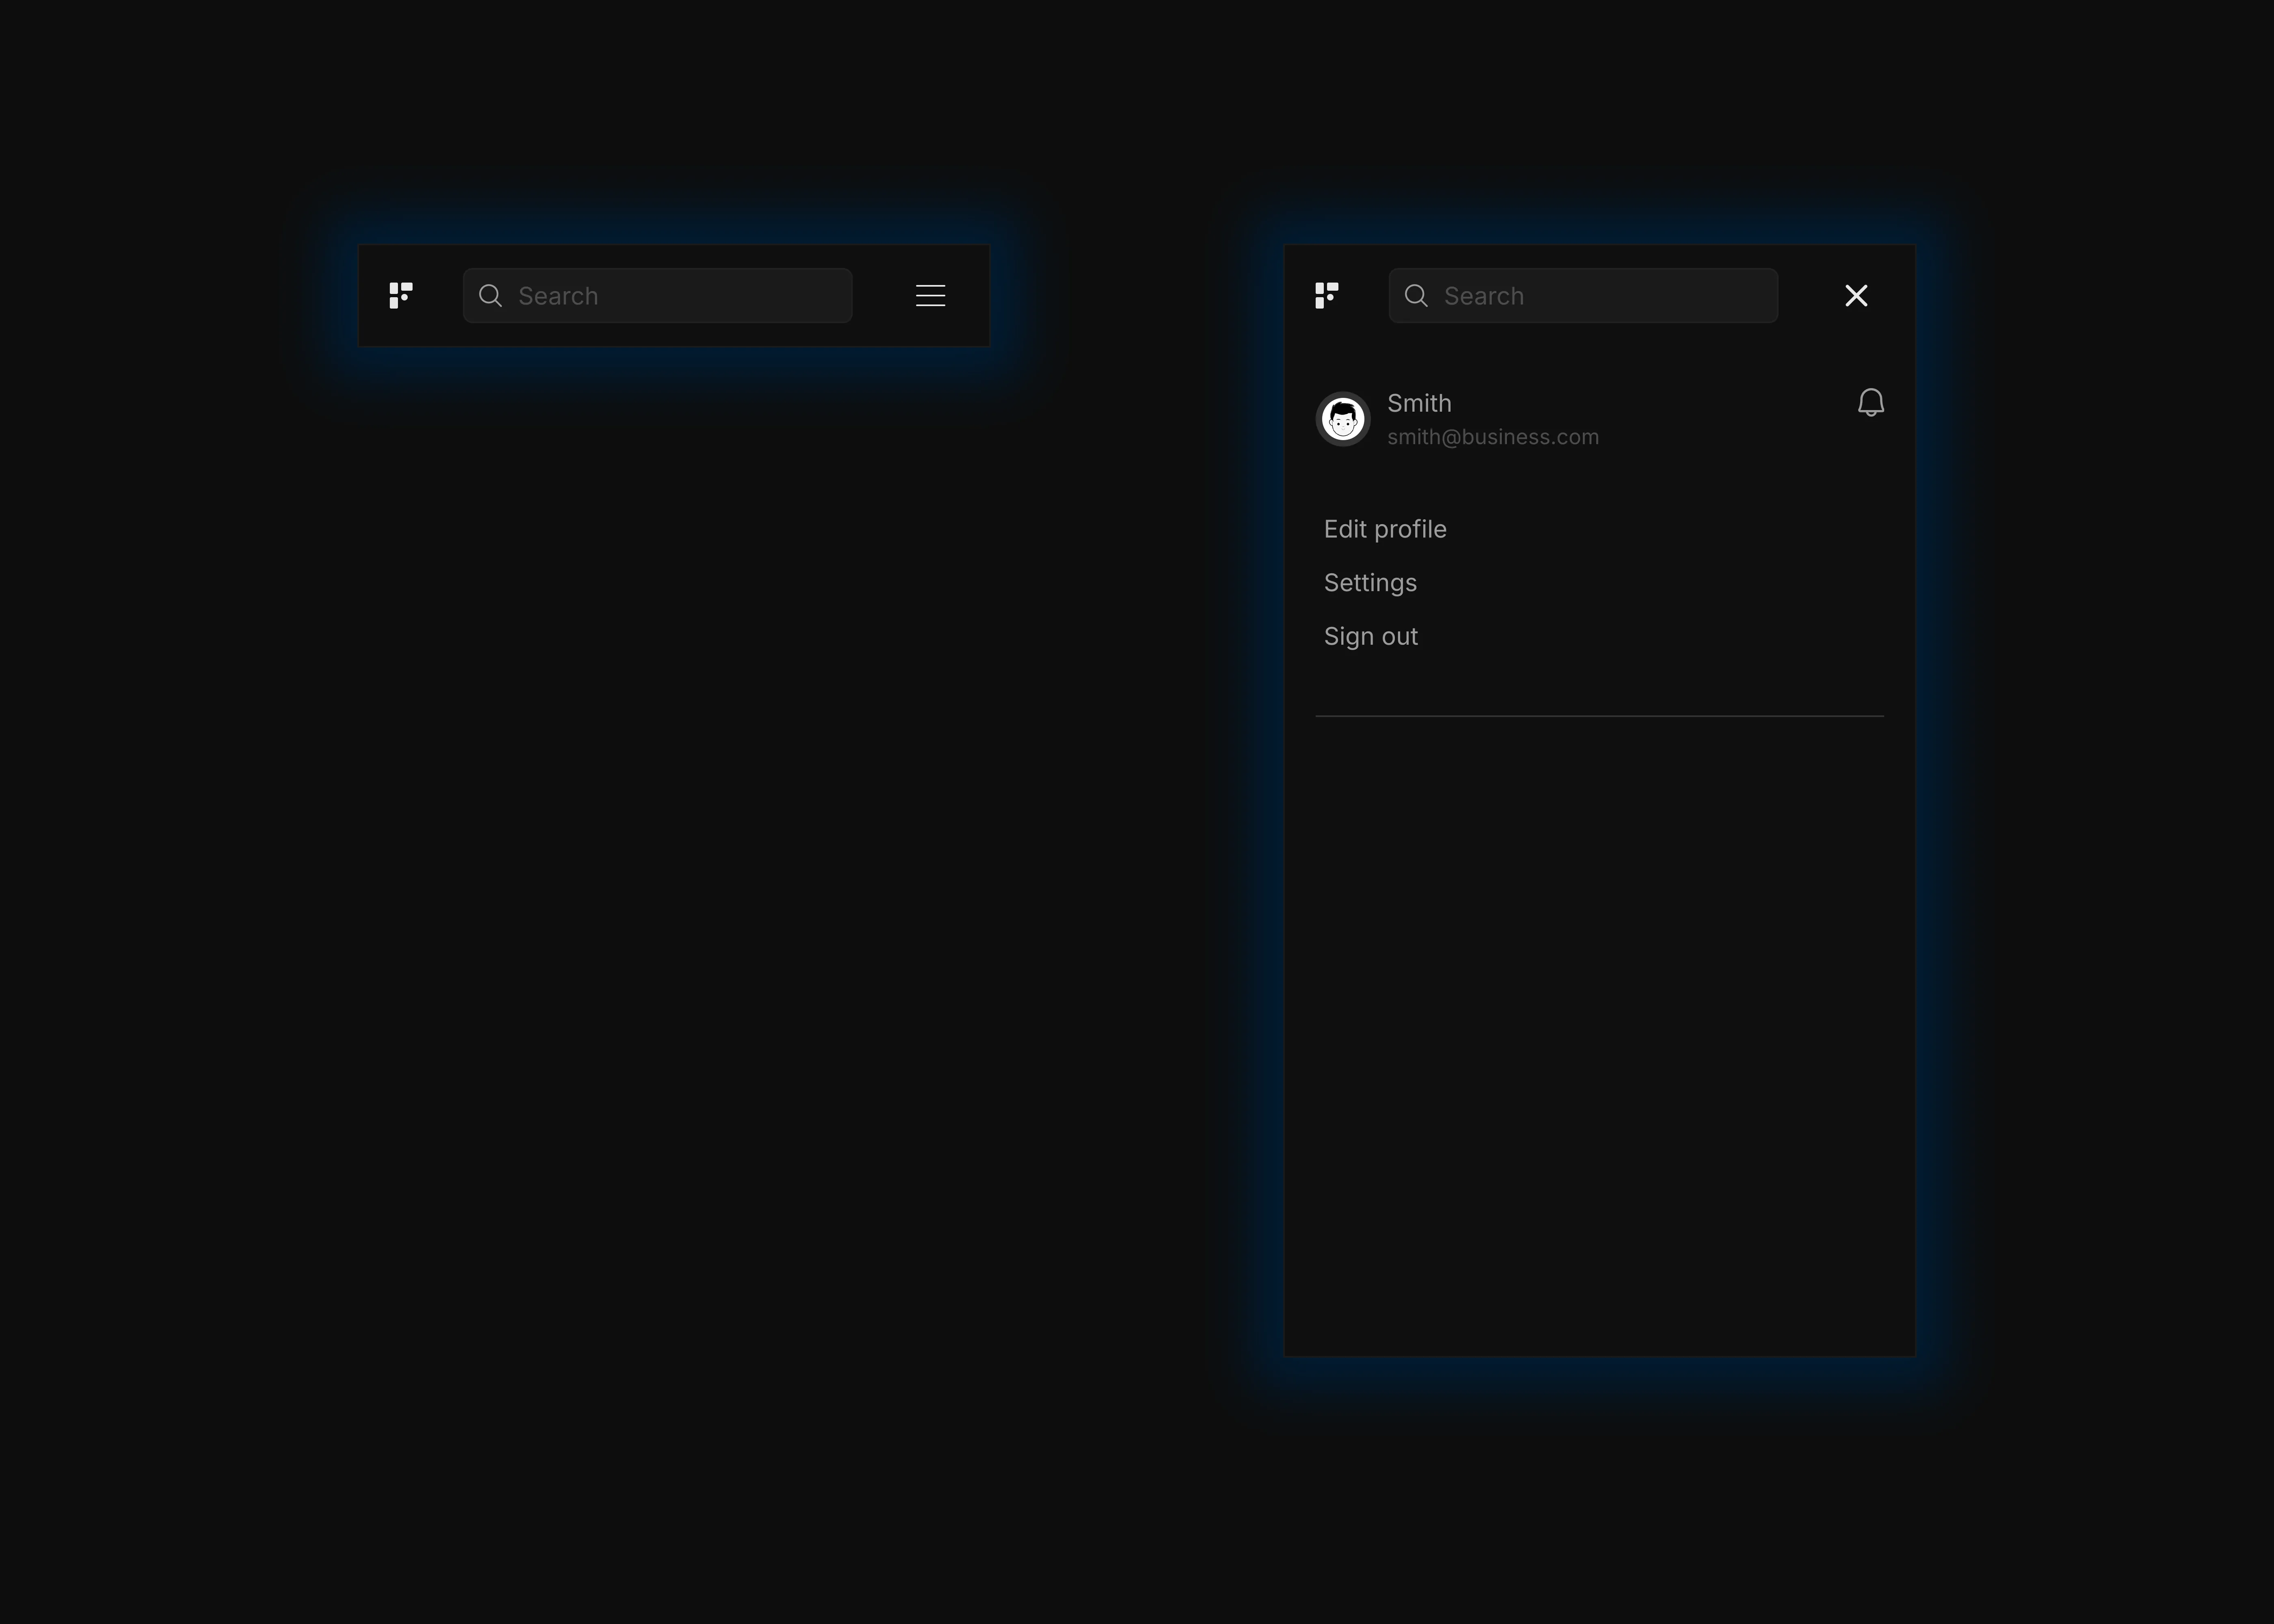Click Smith's avatar picture
Image resolution: width=2274 pixels, height=1624 pixels.
[x=1343, y=419]
